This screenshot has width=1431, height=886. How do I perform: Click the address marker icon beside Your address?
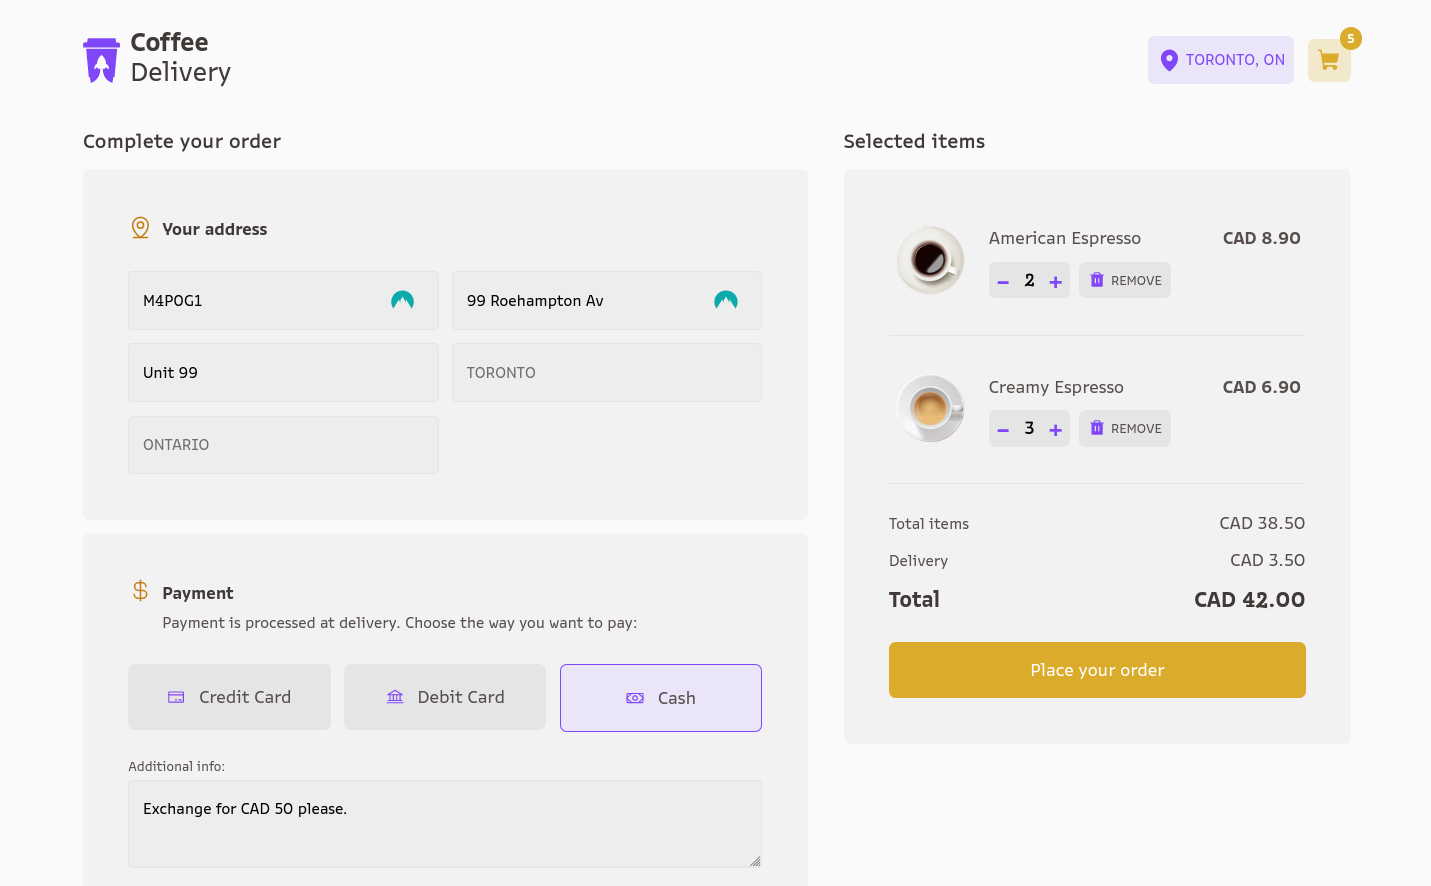[140, 227]
